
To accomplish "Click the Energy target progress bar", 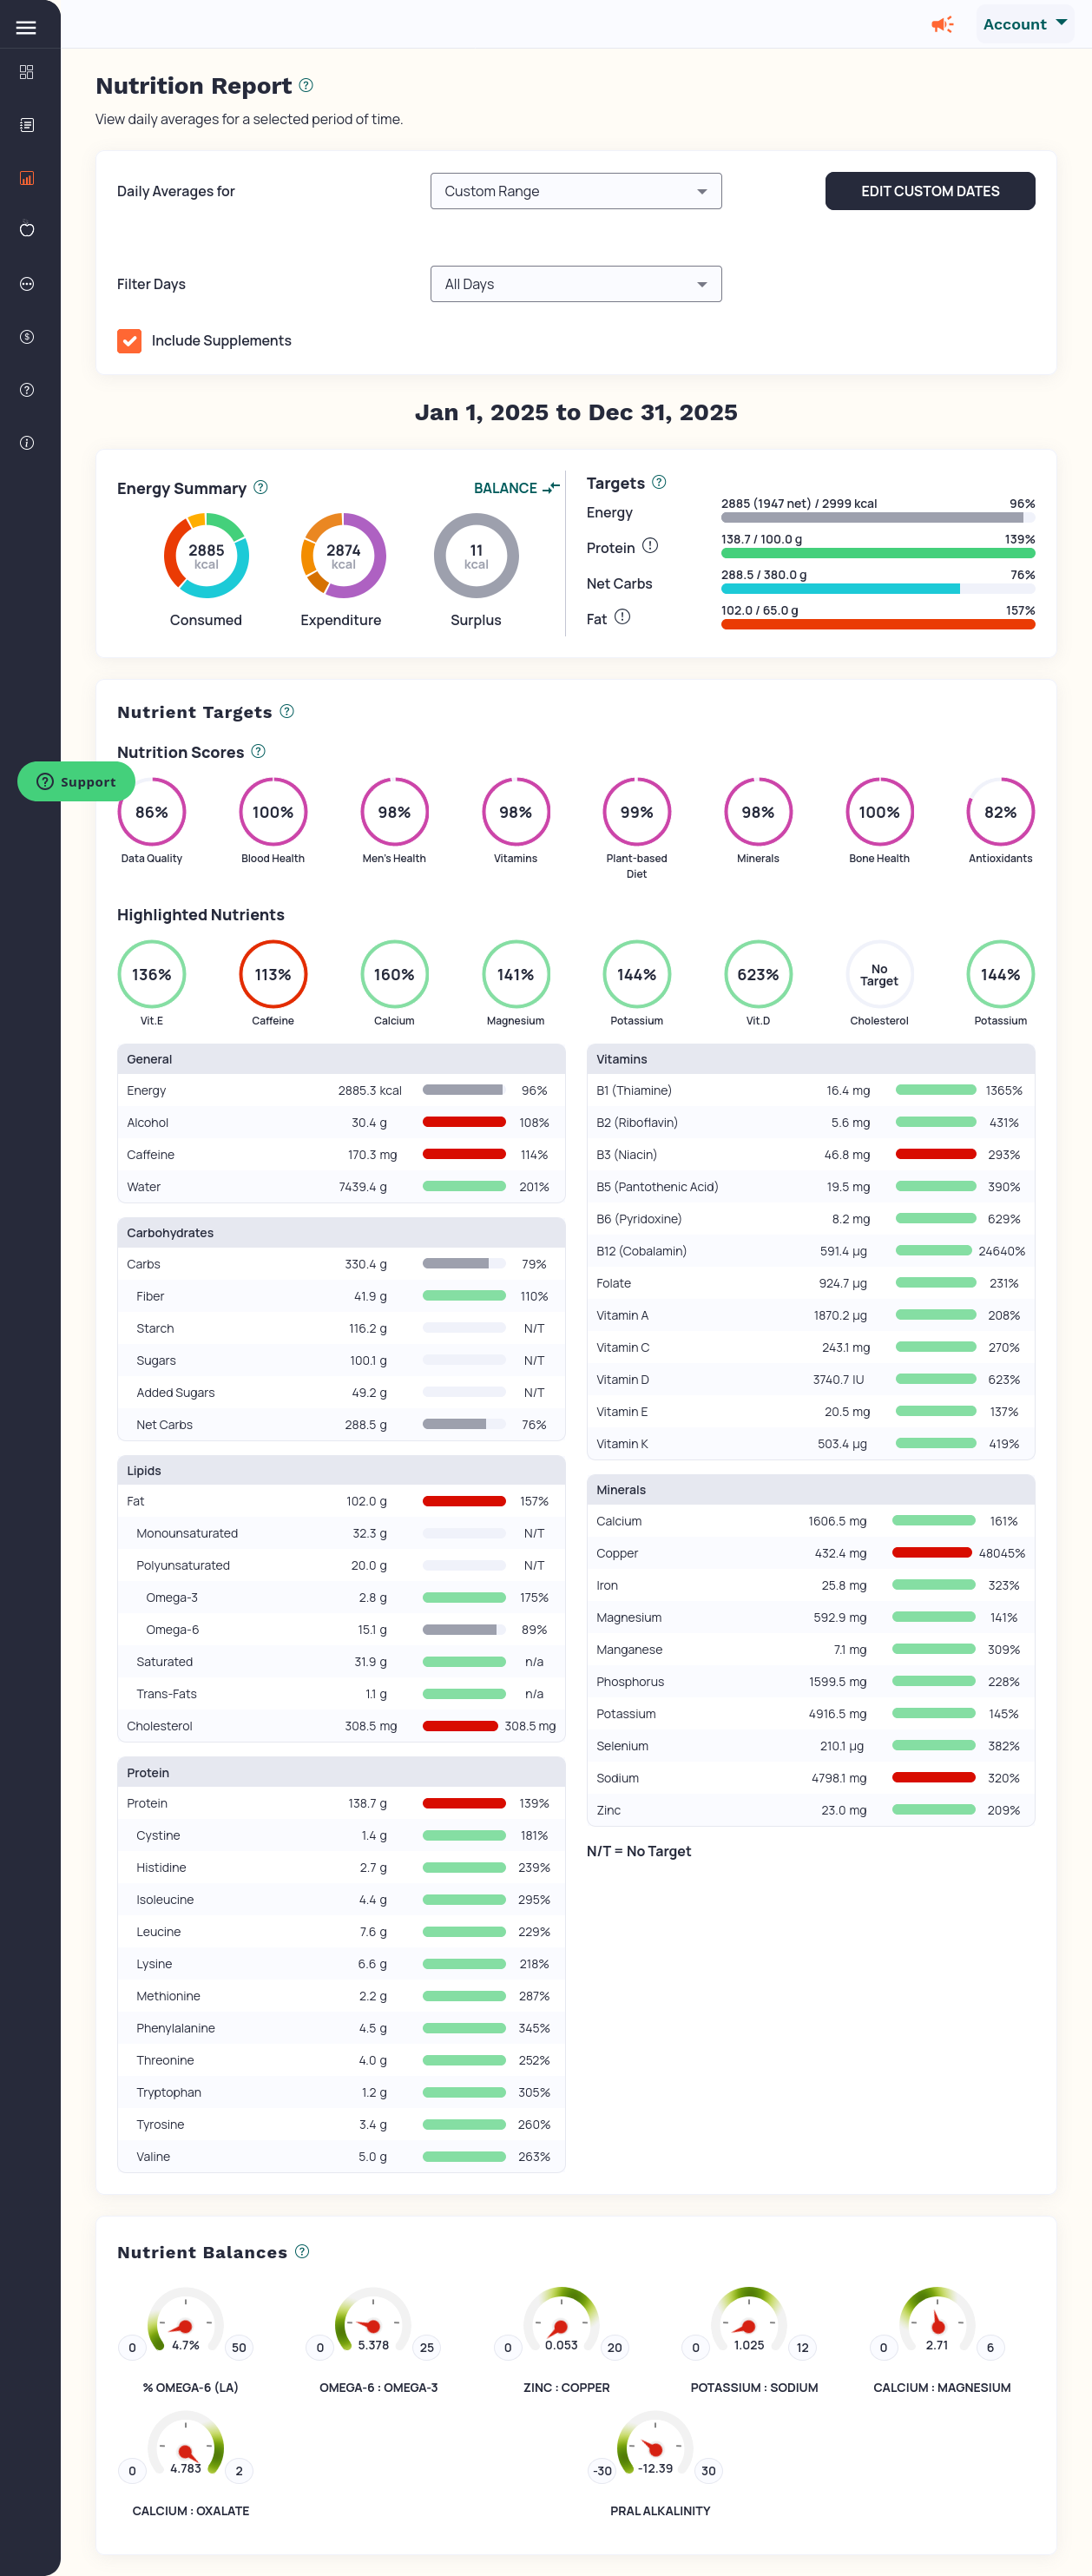I will (x=877, y=518).
